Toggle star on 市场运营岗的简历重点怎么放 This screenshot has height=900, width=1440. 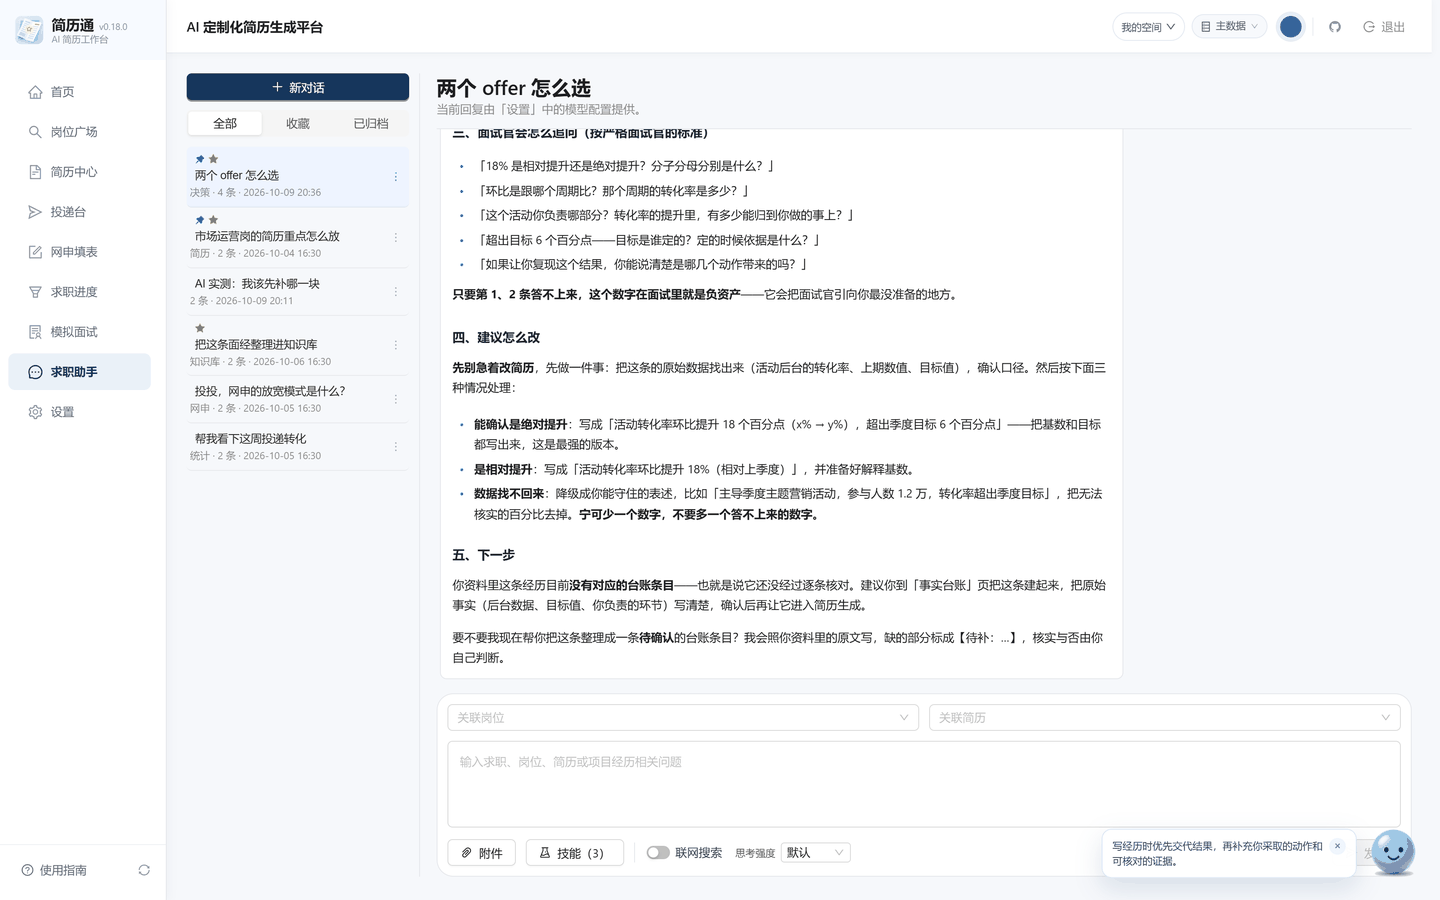[213, 220]
